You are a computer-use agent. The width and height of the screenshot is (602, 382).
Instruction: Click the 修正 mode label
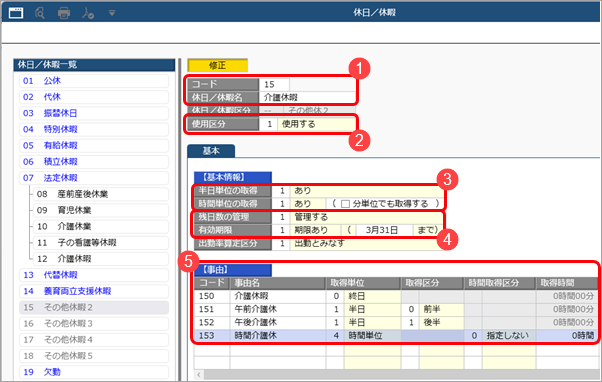217,65
